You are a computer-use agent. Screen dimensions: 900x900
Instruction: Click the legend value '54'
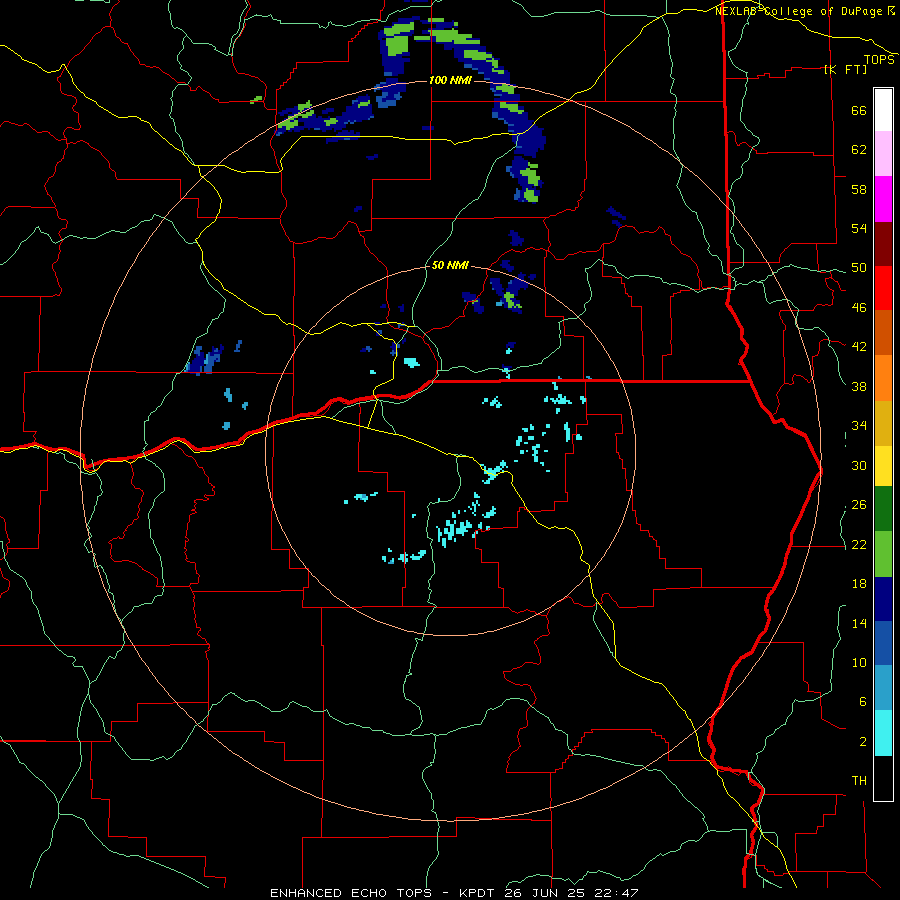pyautogui.click(x=859, y=229)
